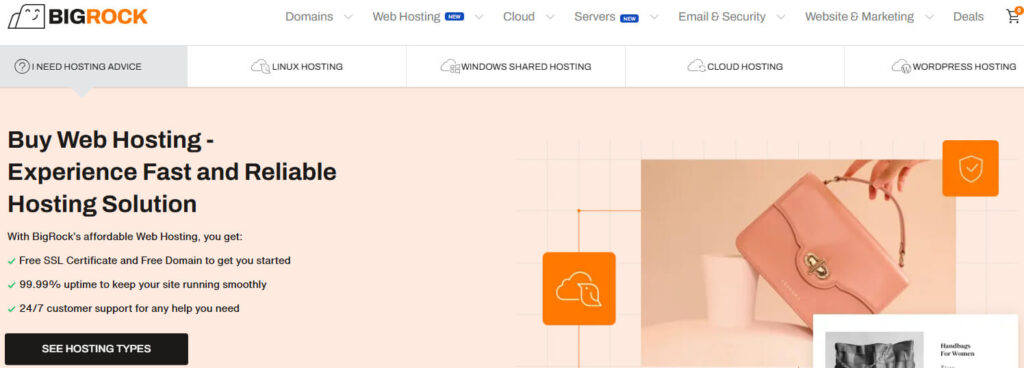Image resolution: width=1024 pixels, height=368 pixels.
Task: Click the See Hosting Types button
Action: click(97, 349)
